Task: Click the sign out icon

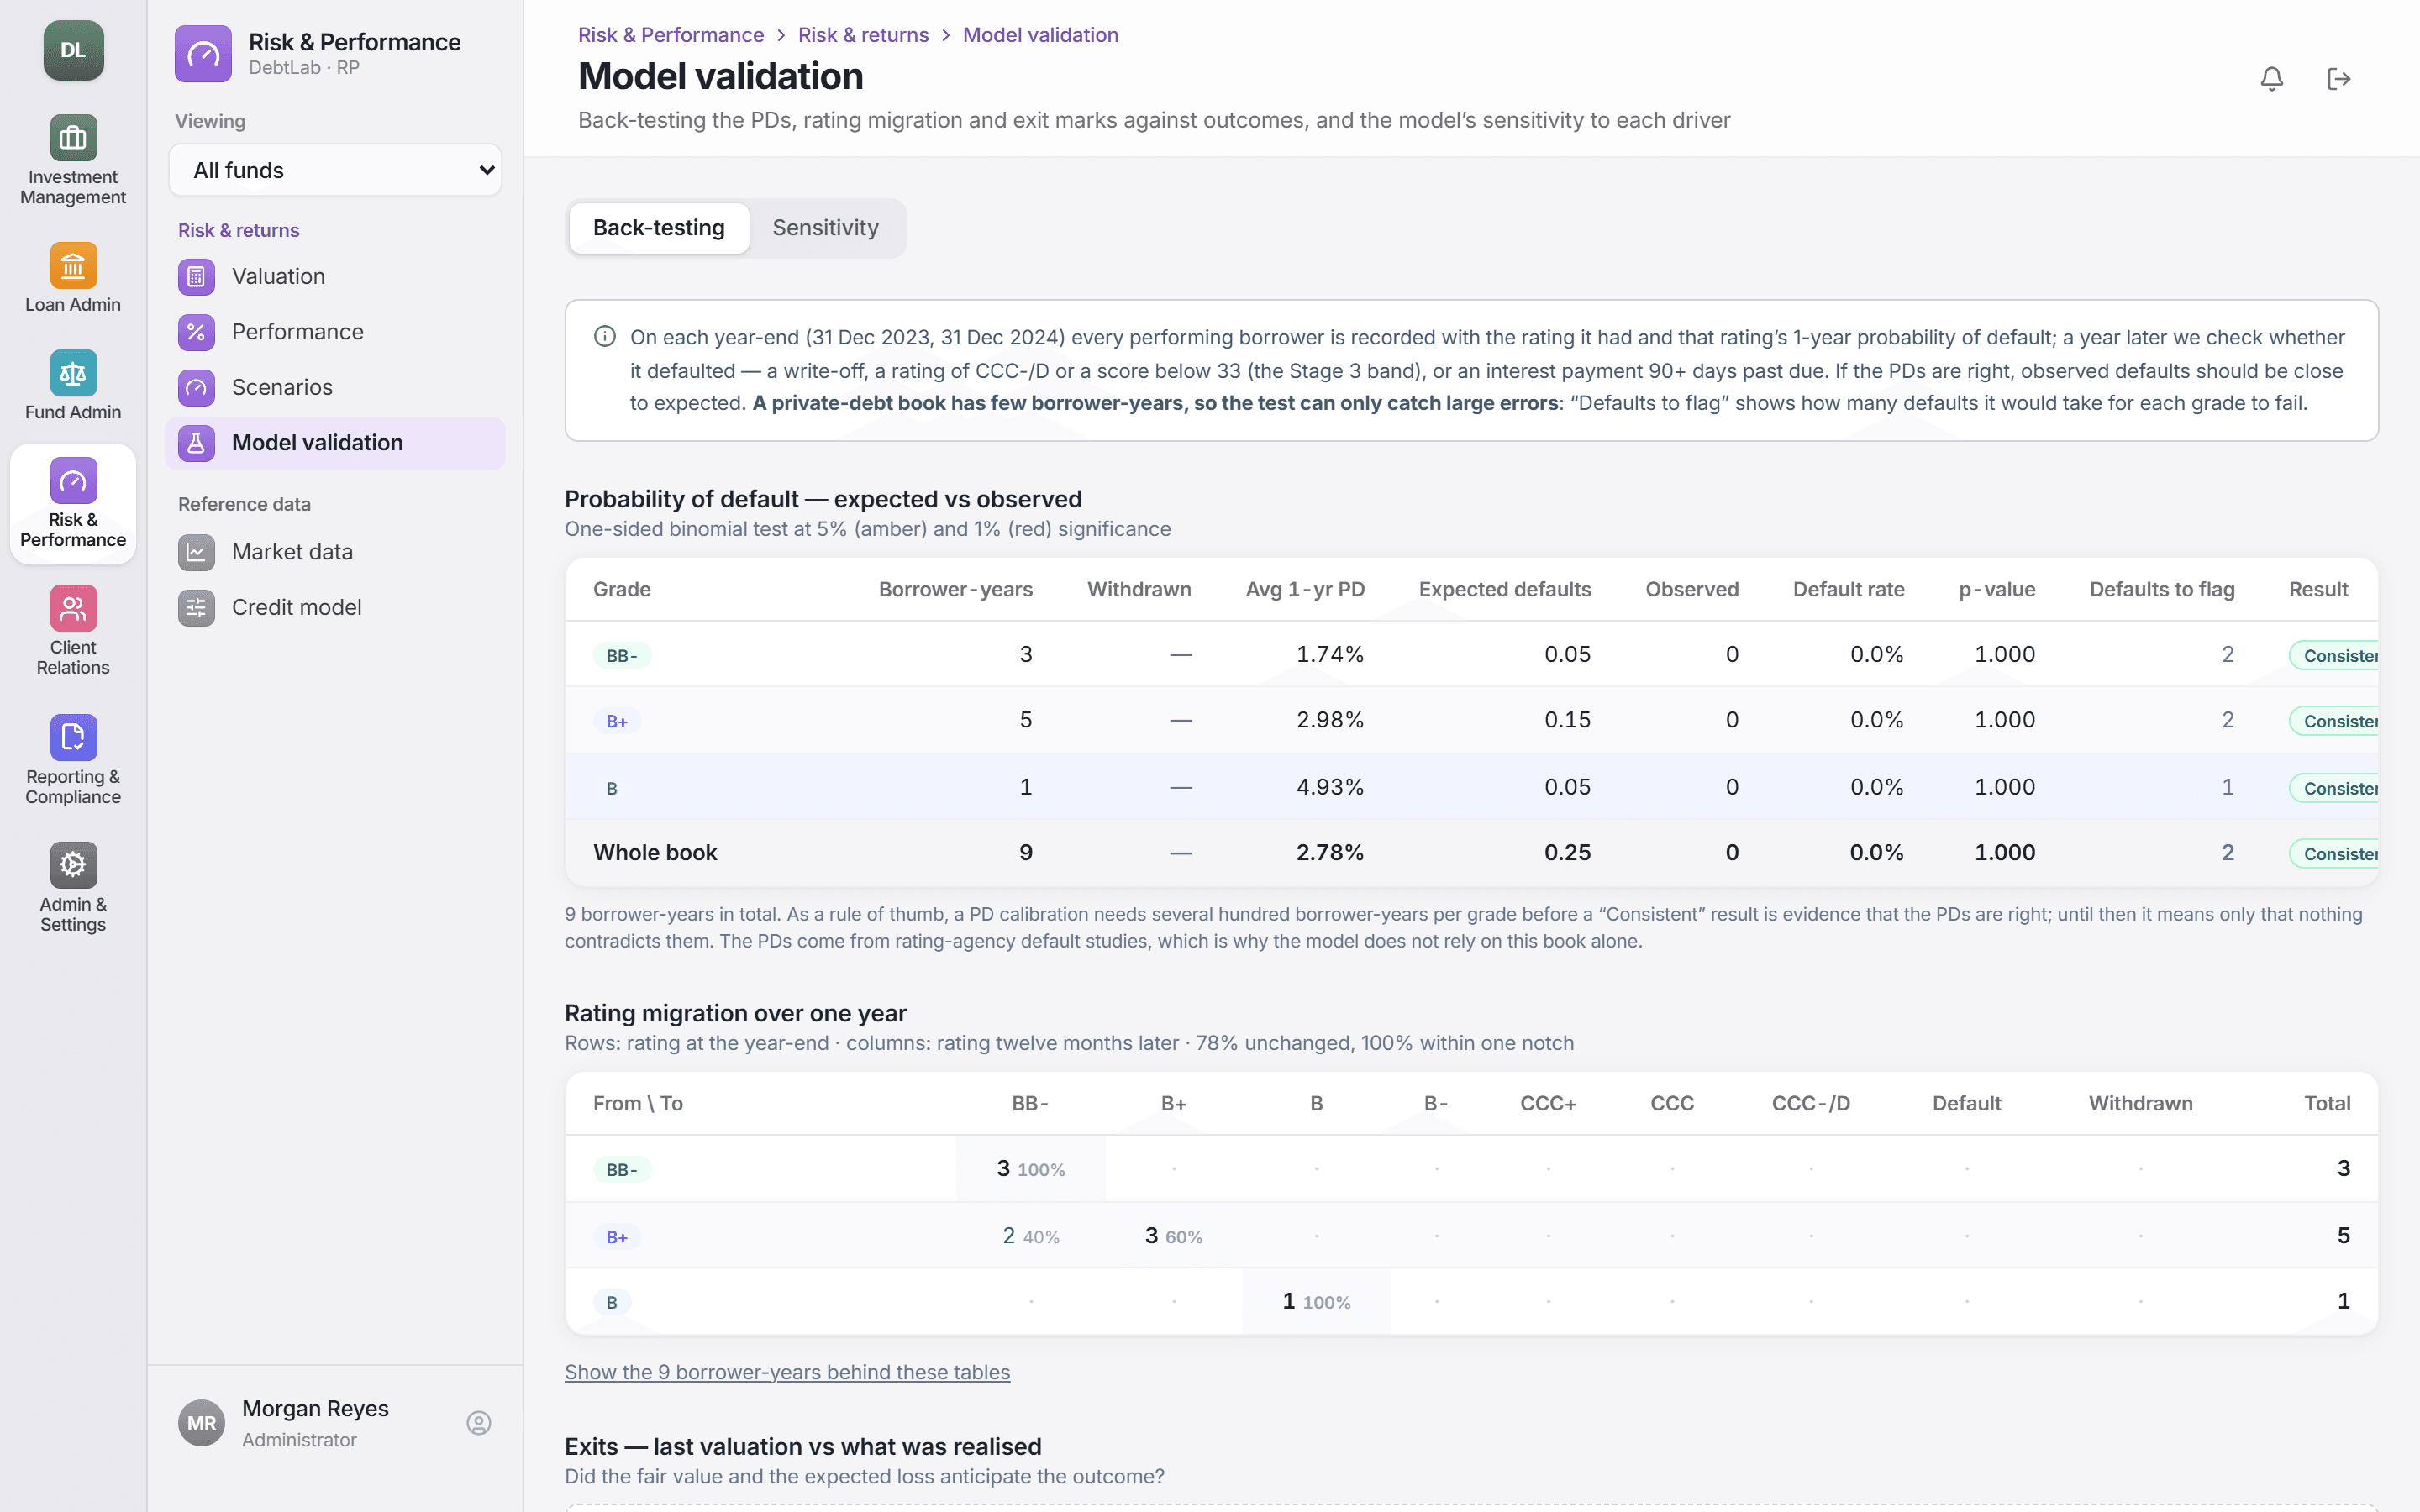Action: [x=2338, y=78]
